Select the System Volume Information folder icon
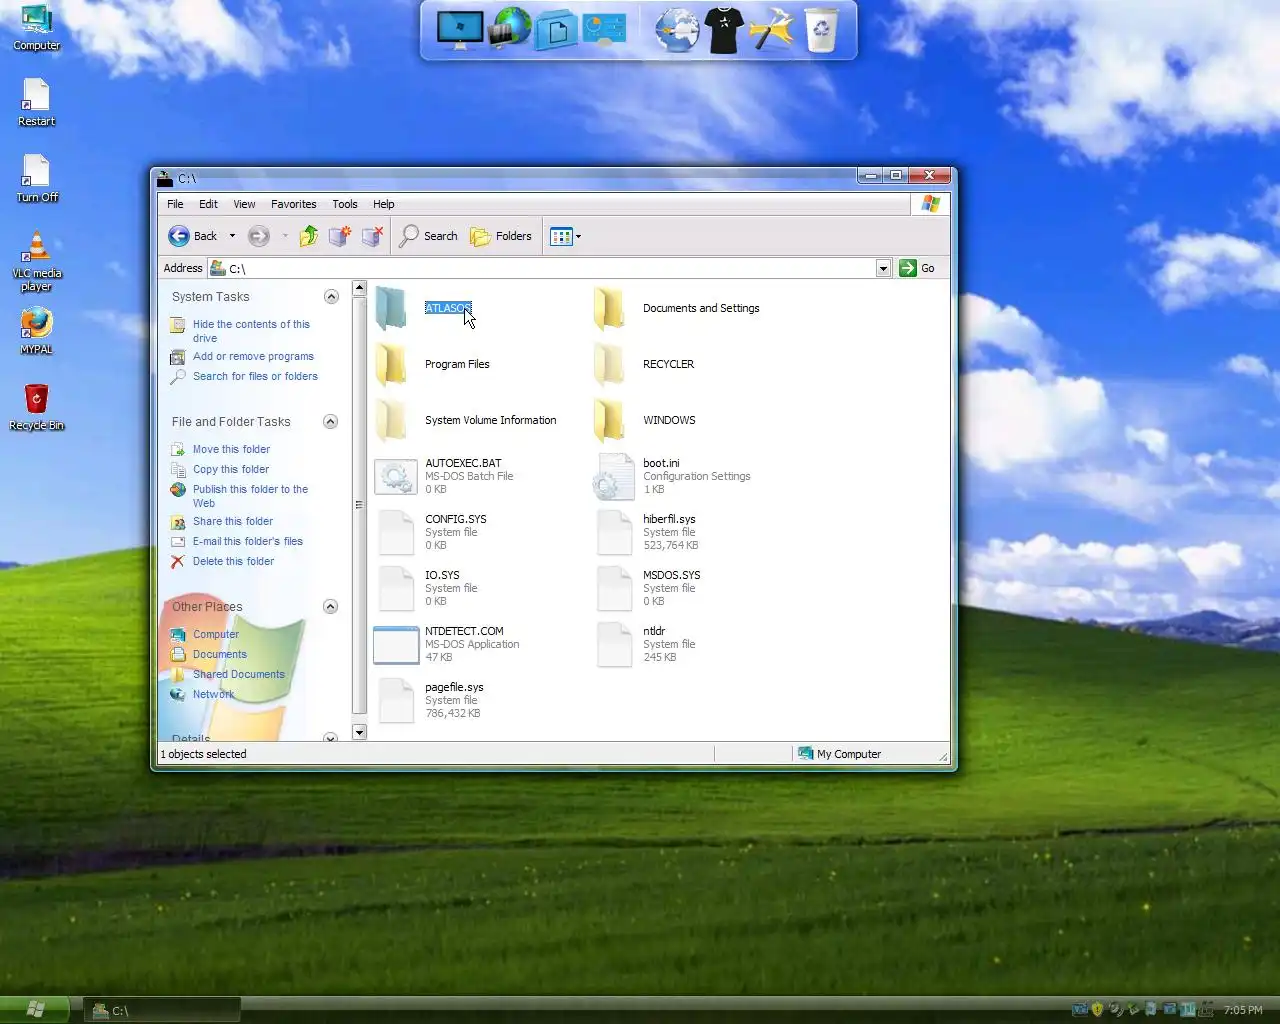The height and width of the screenshot is (1024, 1280). (x=391, y=420)
